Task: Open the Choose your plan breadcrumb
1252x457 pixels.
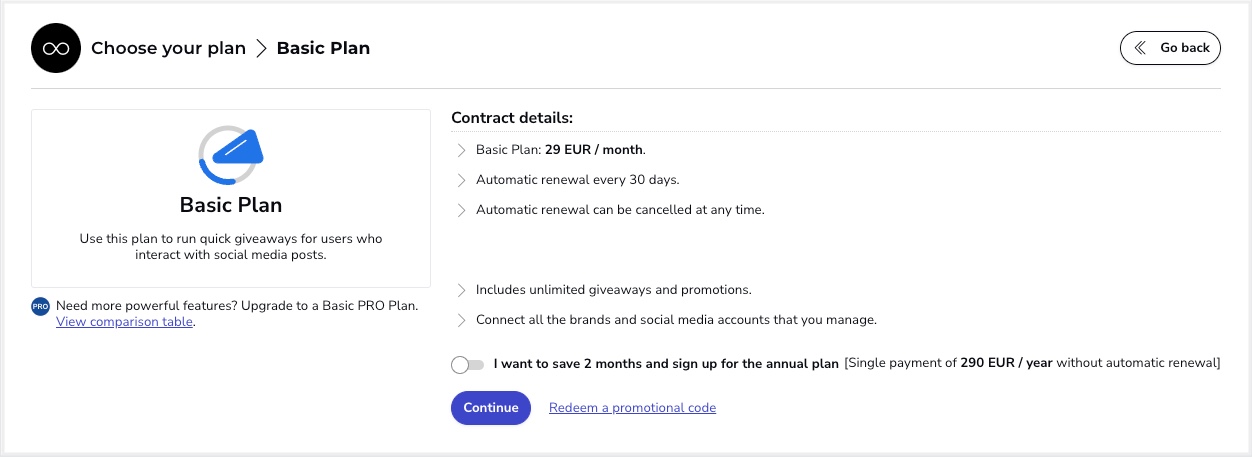Action: 168,48
